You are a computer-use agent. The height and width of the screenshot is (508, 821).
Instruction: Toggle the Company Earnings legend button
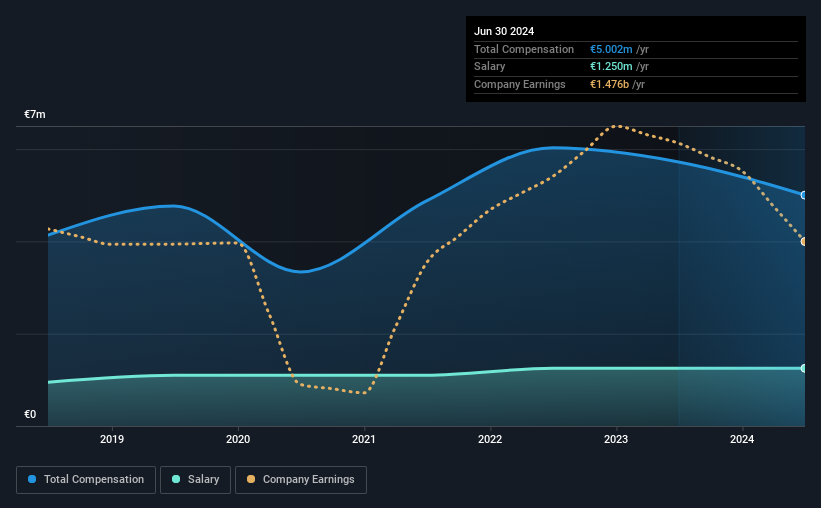point(301,480)
